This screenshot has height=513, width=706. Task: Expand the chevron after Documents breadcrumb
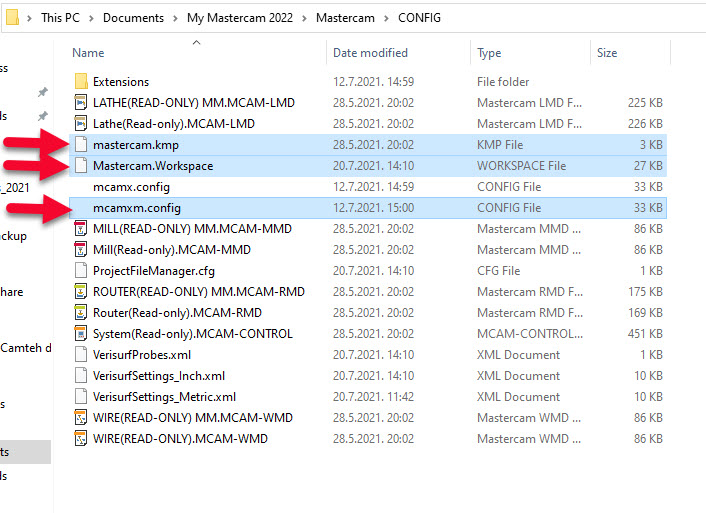click(176, 18)
